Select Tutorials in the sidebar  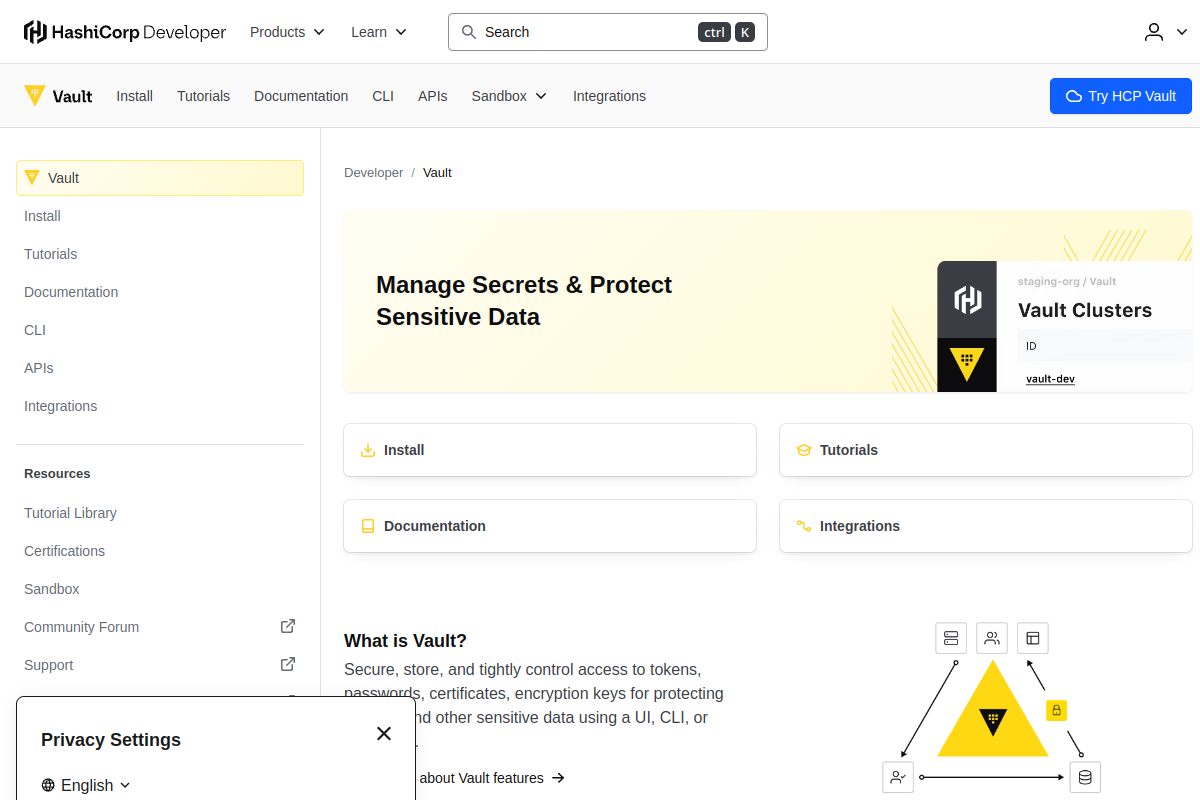(160, 254)
